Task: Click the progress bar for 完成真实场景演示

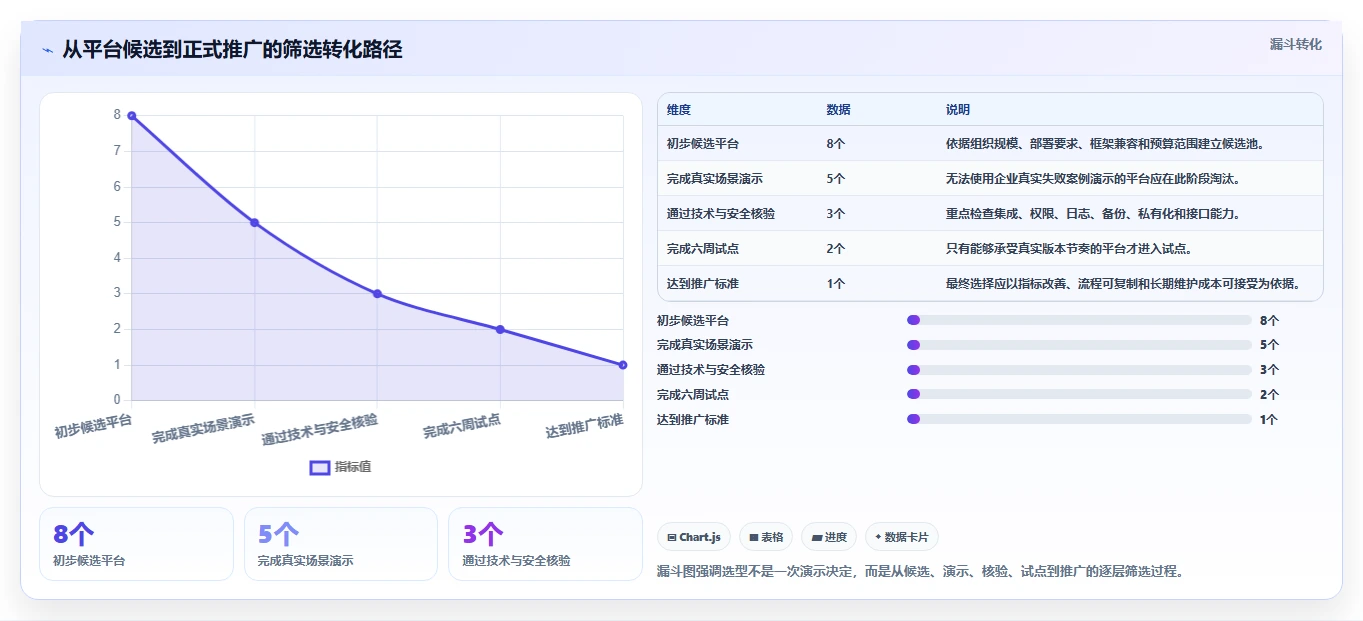Action: [1079, 345]
